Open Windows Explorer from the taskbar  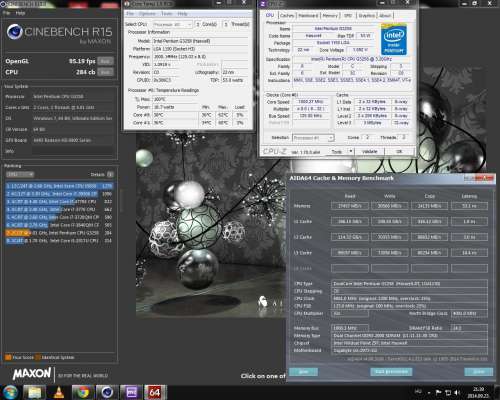coord(35,392)
